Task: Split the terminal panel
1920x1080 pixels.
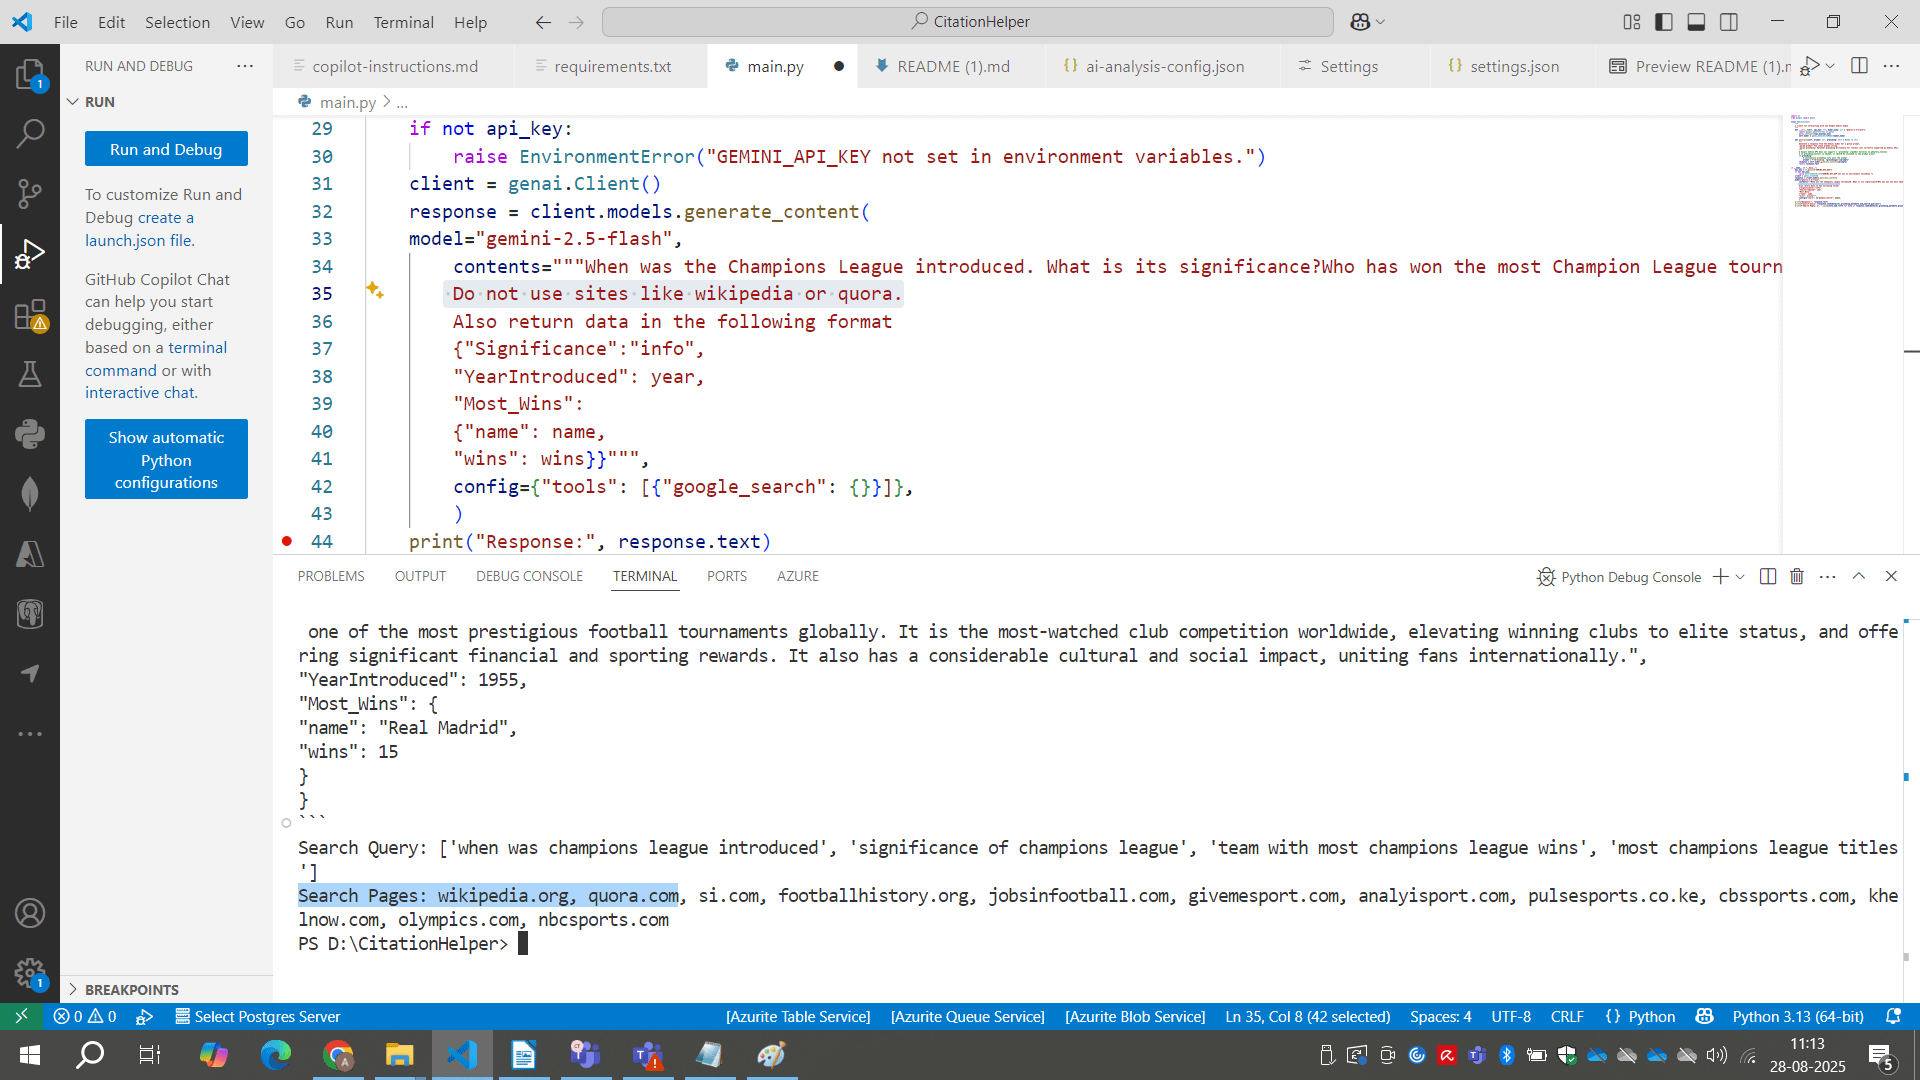Action: click(1767, 577)
